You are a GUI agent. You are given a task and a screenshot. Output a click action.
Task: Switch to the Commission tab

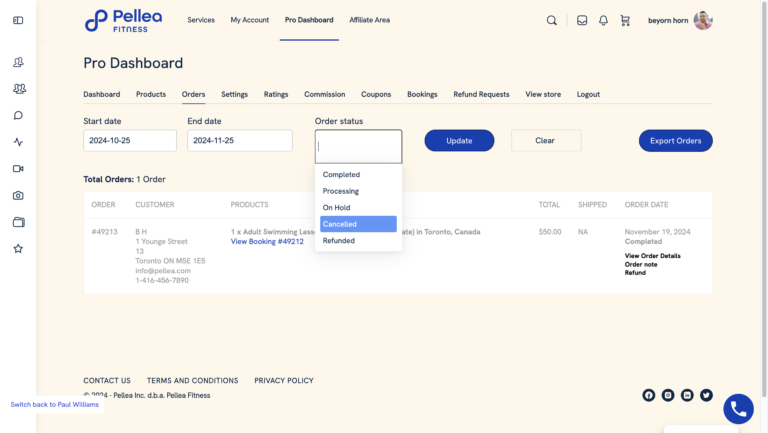pos(324,95)
